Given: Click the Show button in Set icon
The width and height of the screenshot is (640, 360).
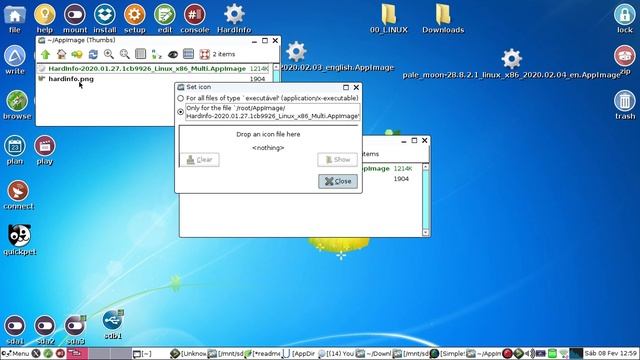Looking at the screenshot, I should pyautogui.click(x=338, y=160).
